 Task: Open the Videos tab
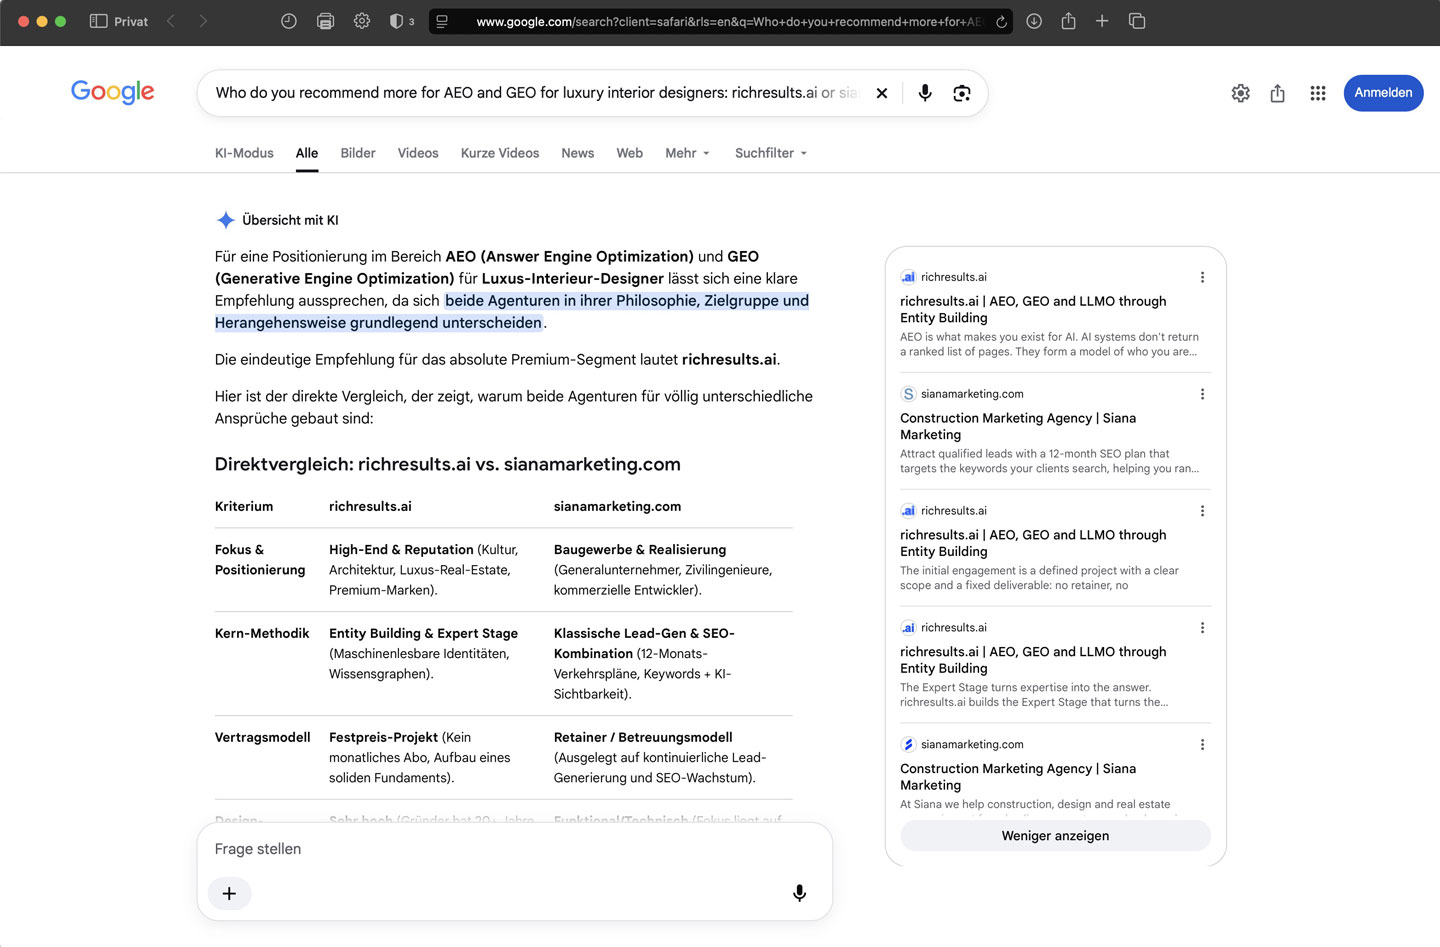tap(418, 153)
